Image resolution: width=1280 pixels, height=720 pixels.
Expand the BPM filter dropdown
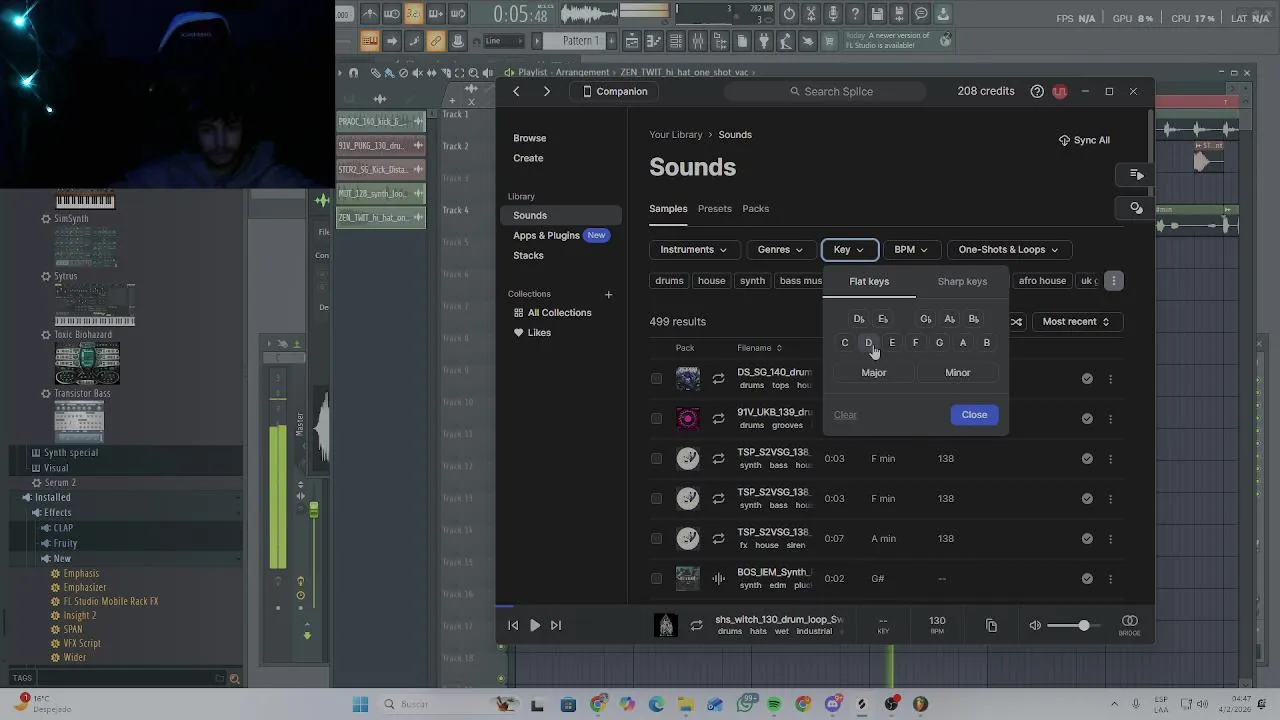(910, 250)
